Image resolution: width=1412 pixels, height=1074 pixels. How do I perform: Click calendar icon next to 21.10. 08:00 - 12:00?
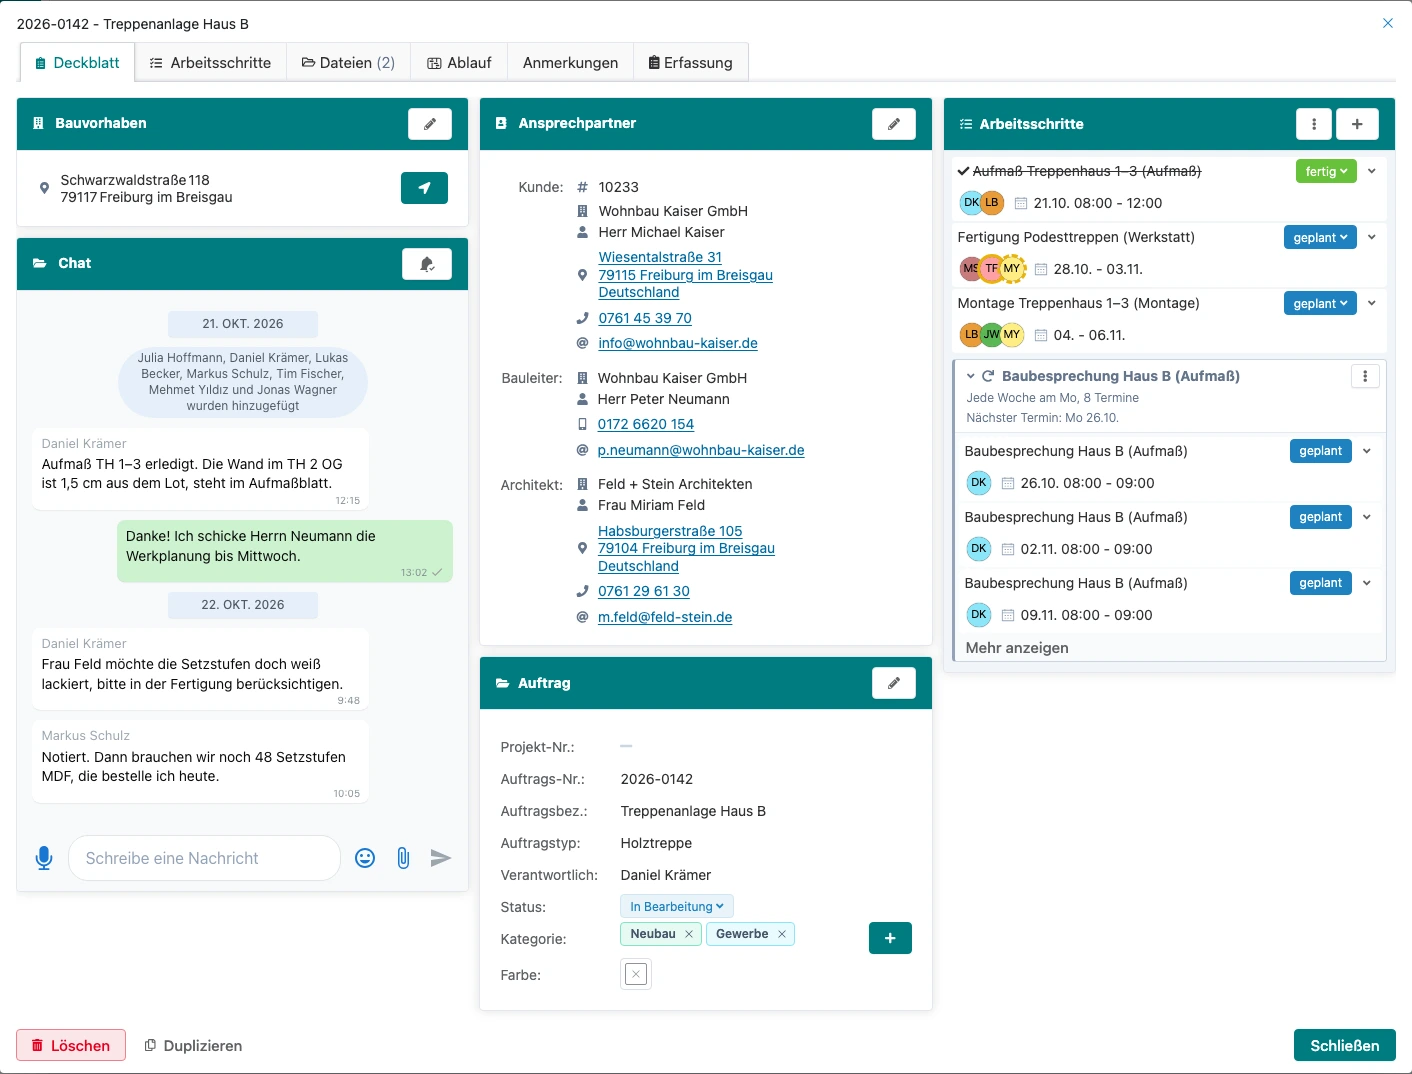[x=1021, y=203]
